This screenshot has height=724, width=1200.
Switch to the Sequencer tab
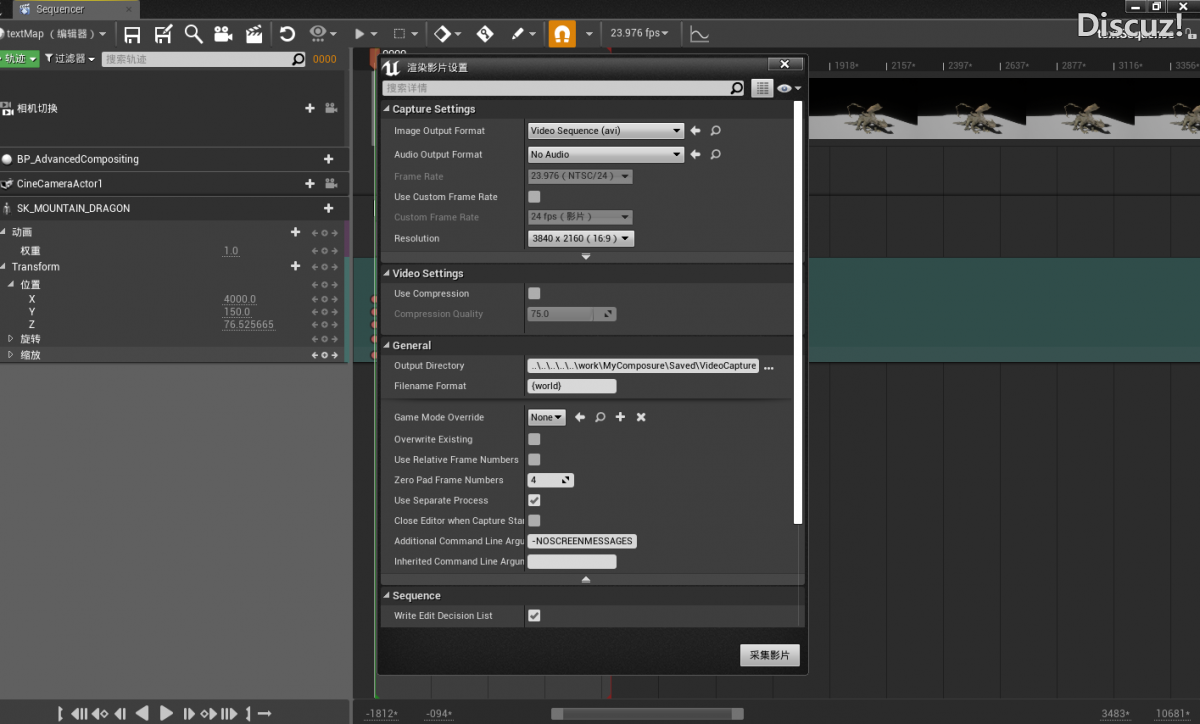pos(60,9)
